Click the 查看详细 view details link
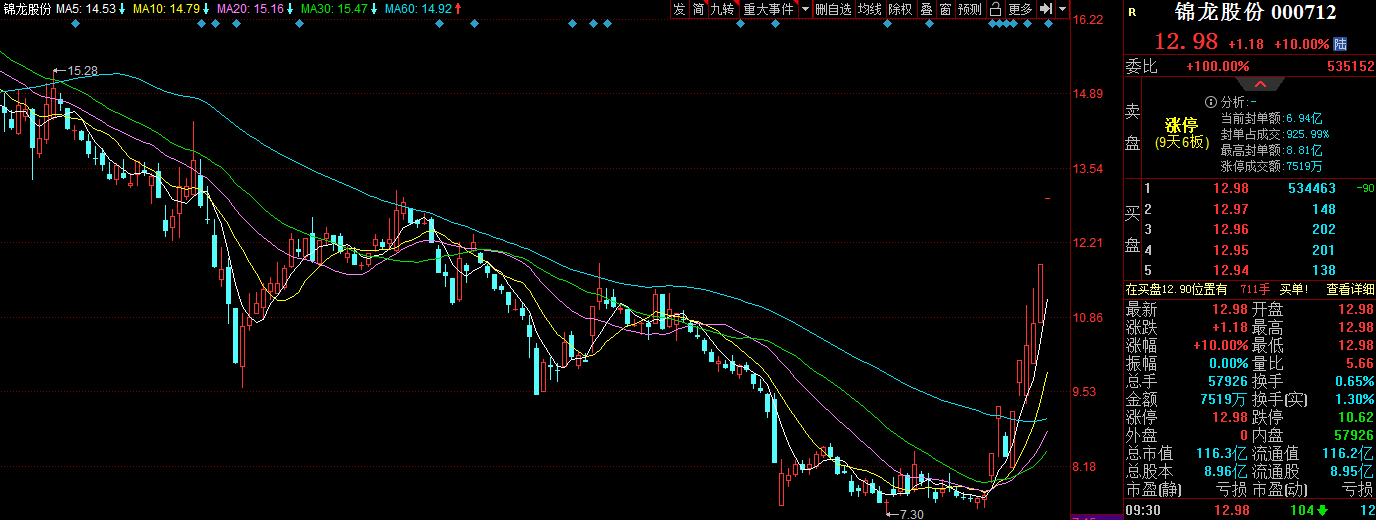 tap(1350, 289)
